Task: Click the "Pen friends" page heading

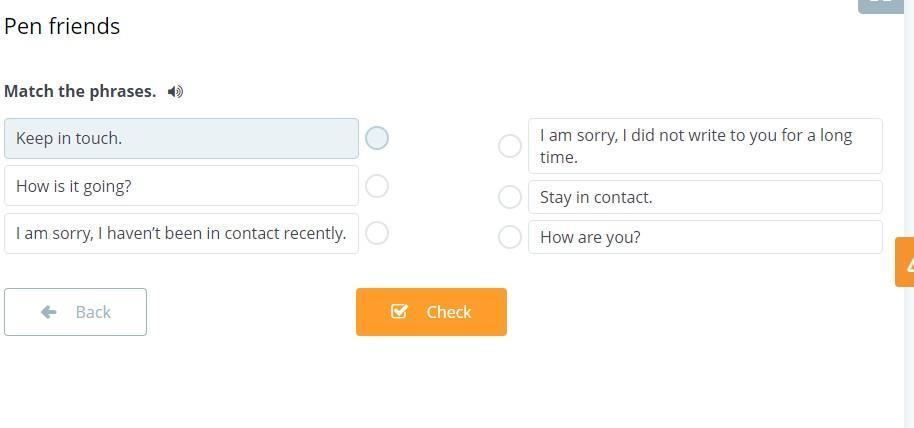Action: (x=62, y=27)
